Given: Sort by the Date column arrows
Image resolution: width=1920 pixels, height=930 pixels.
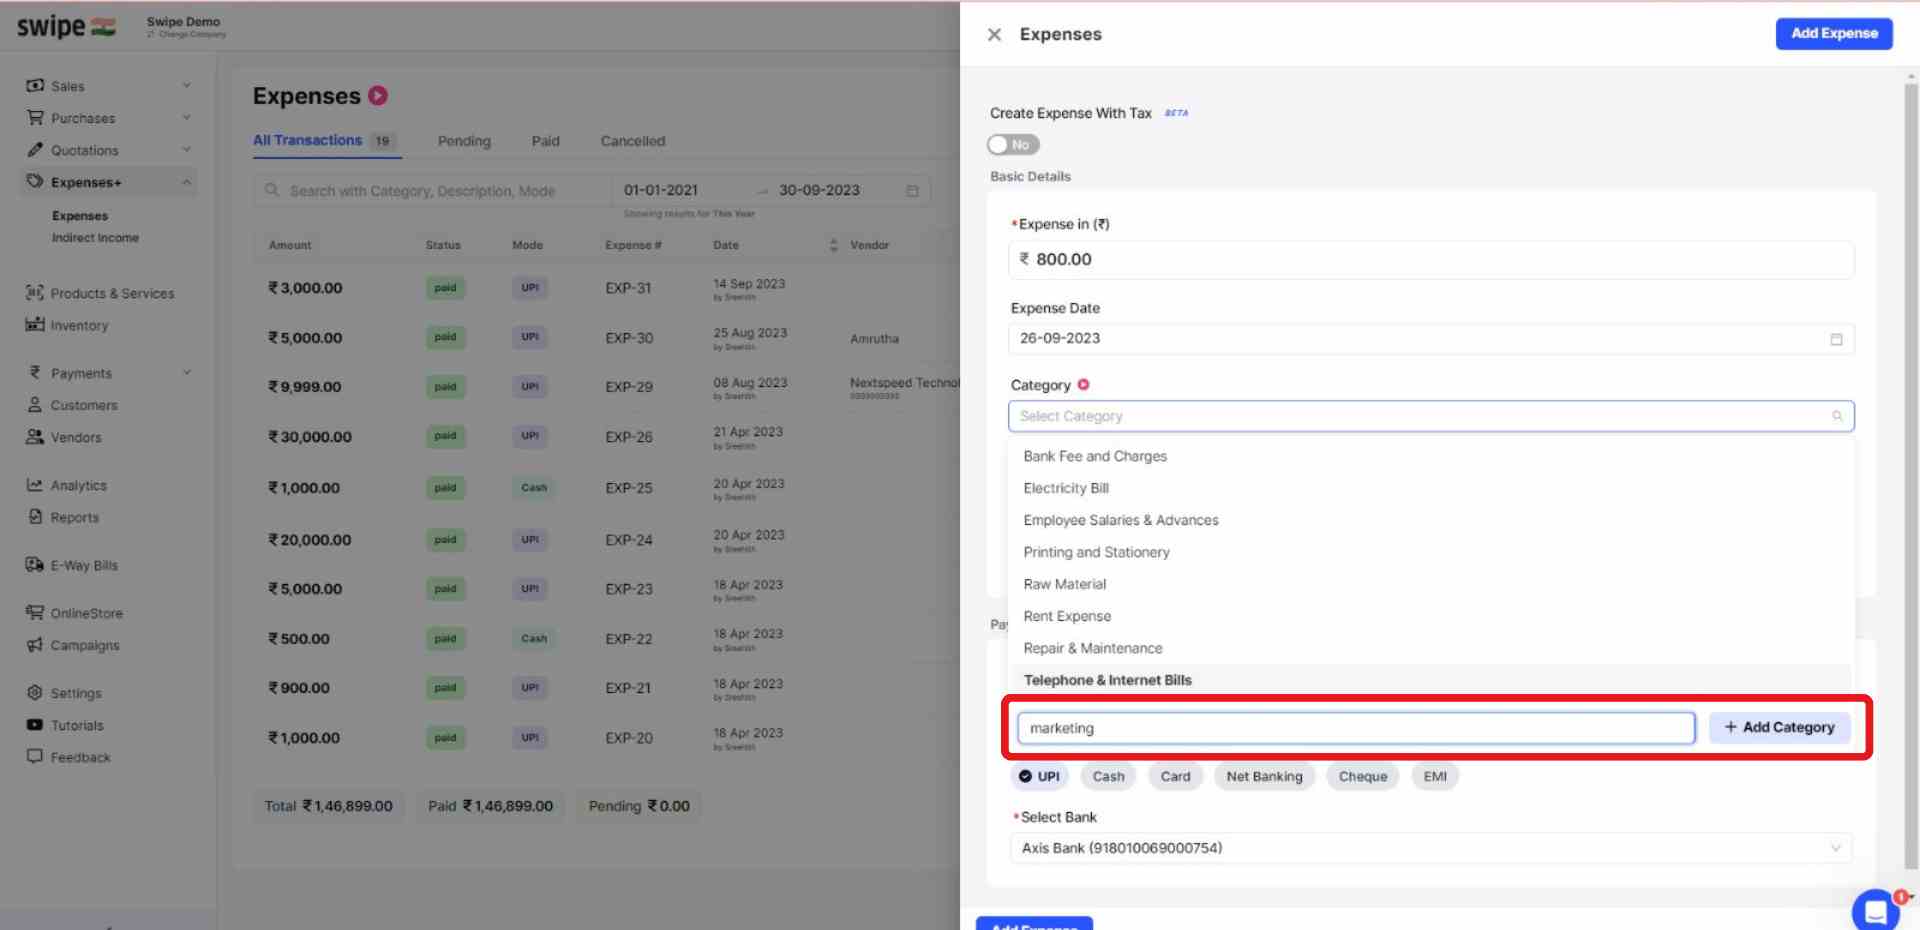Looking at the screenshot, I should pos(834,245).
